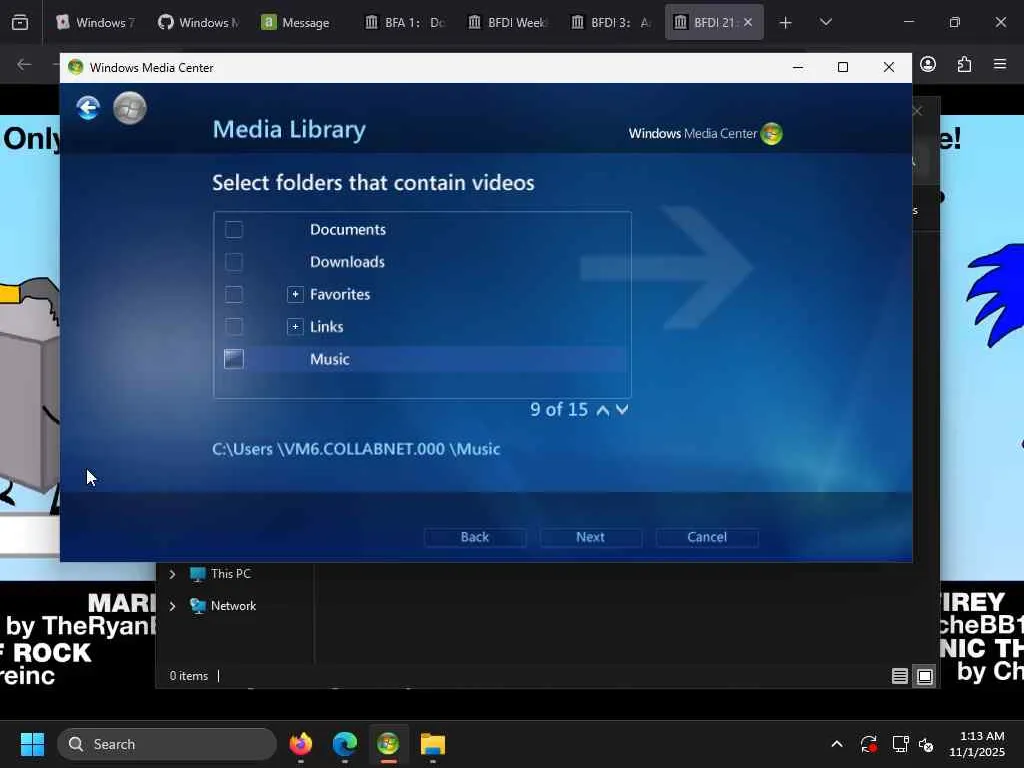Switch to the BFDI 3 browser tab
1024x768 pixels.
[x=611, y=22]
